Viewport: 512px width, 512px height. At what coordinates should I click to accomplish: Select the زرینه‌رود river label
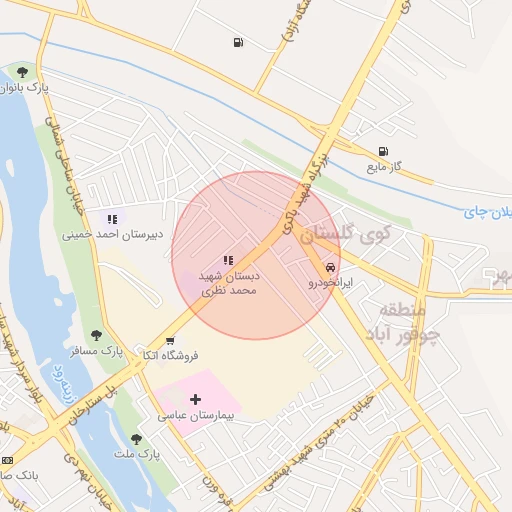(x=64, y=384)
